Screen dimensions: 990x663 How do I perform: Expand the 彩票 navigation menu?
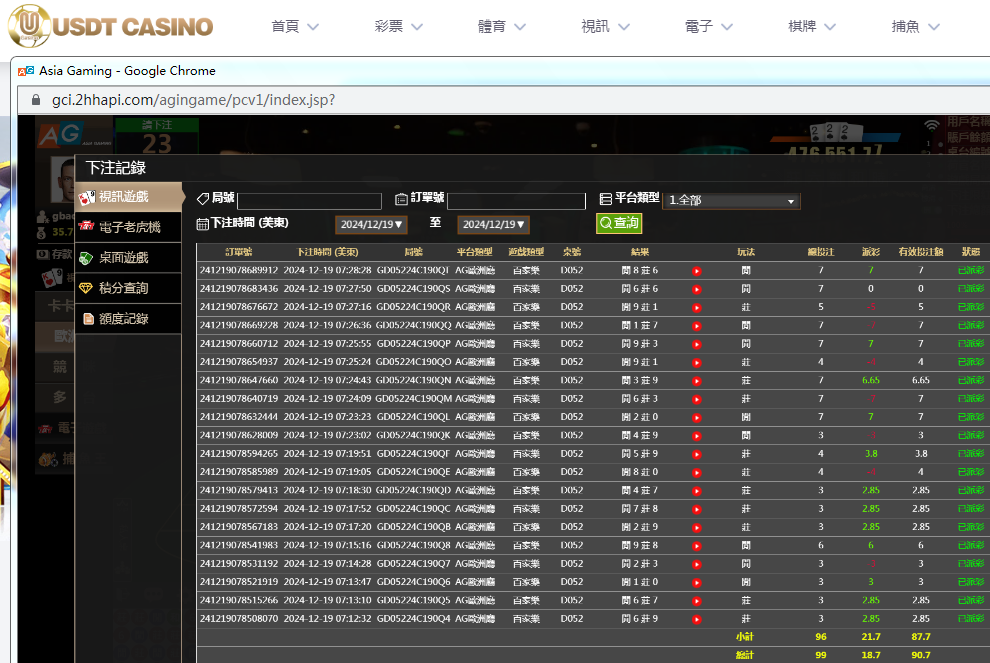click(404, 27)
